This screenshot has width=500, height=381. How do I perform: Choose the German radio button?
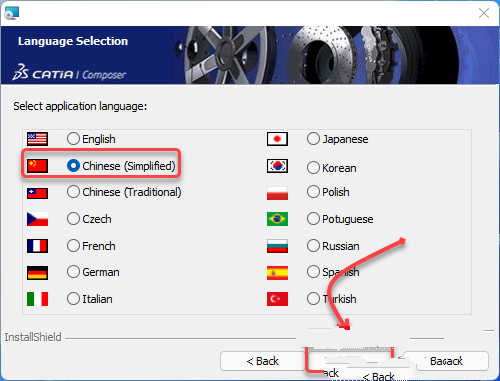click(73, 272)
